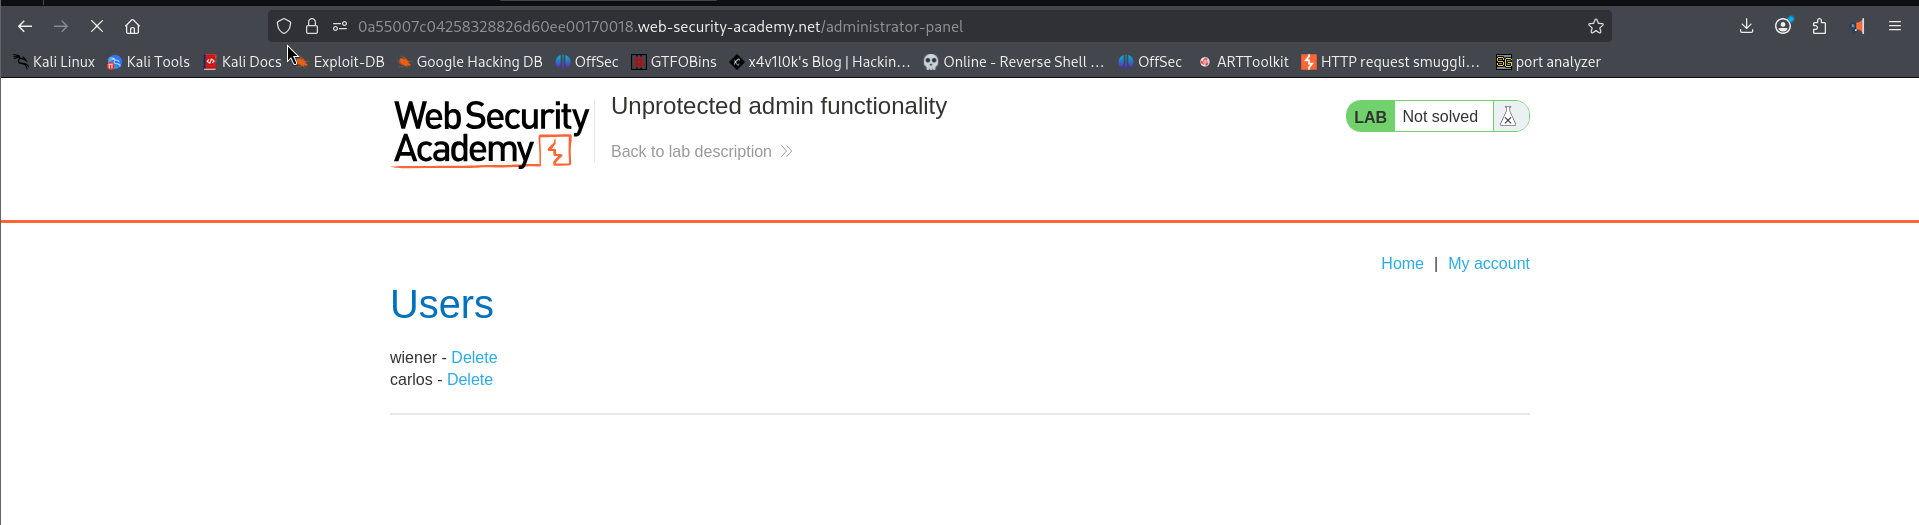Delete the carlos user
1919x525 pixels.
tap(470, 379)
